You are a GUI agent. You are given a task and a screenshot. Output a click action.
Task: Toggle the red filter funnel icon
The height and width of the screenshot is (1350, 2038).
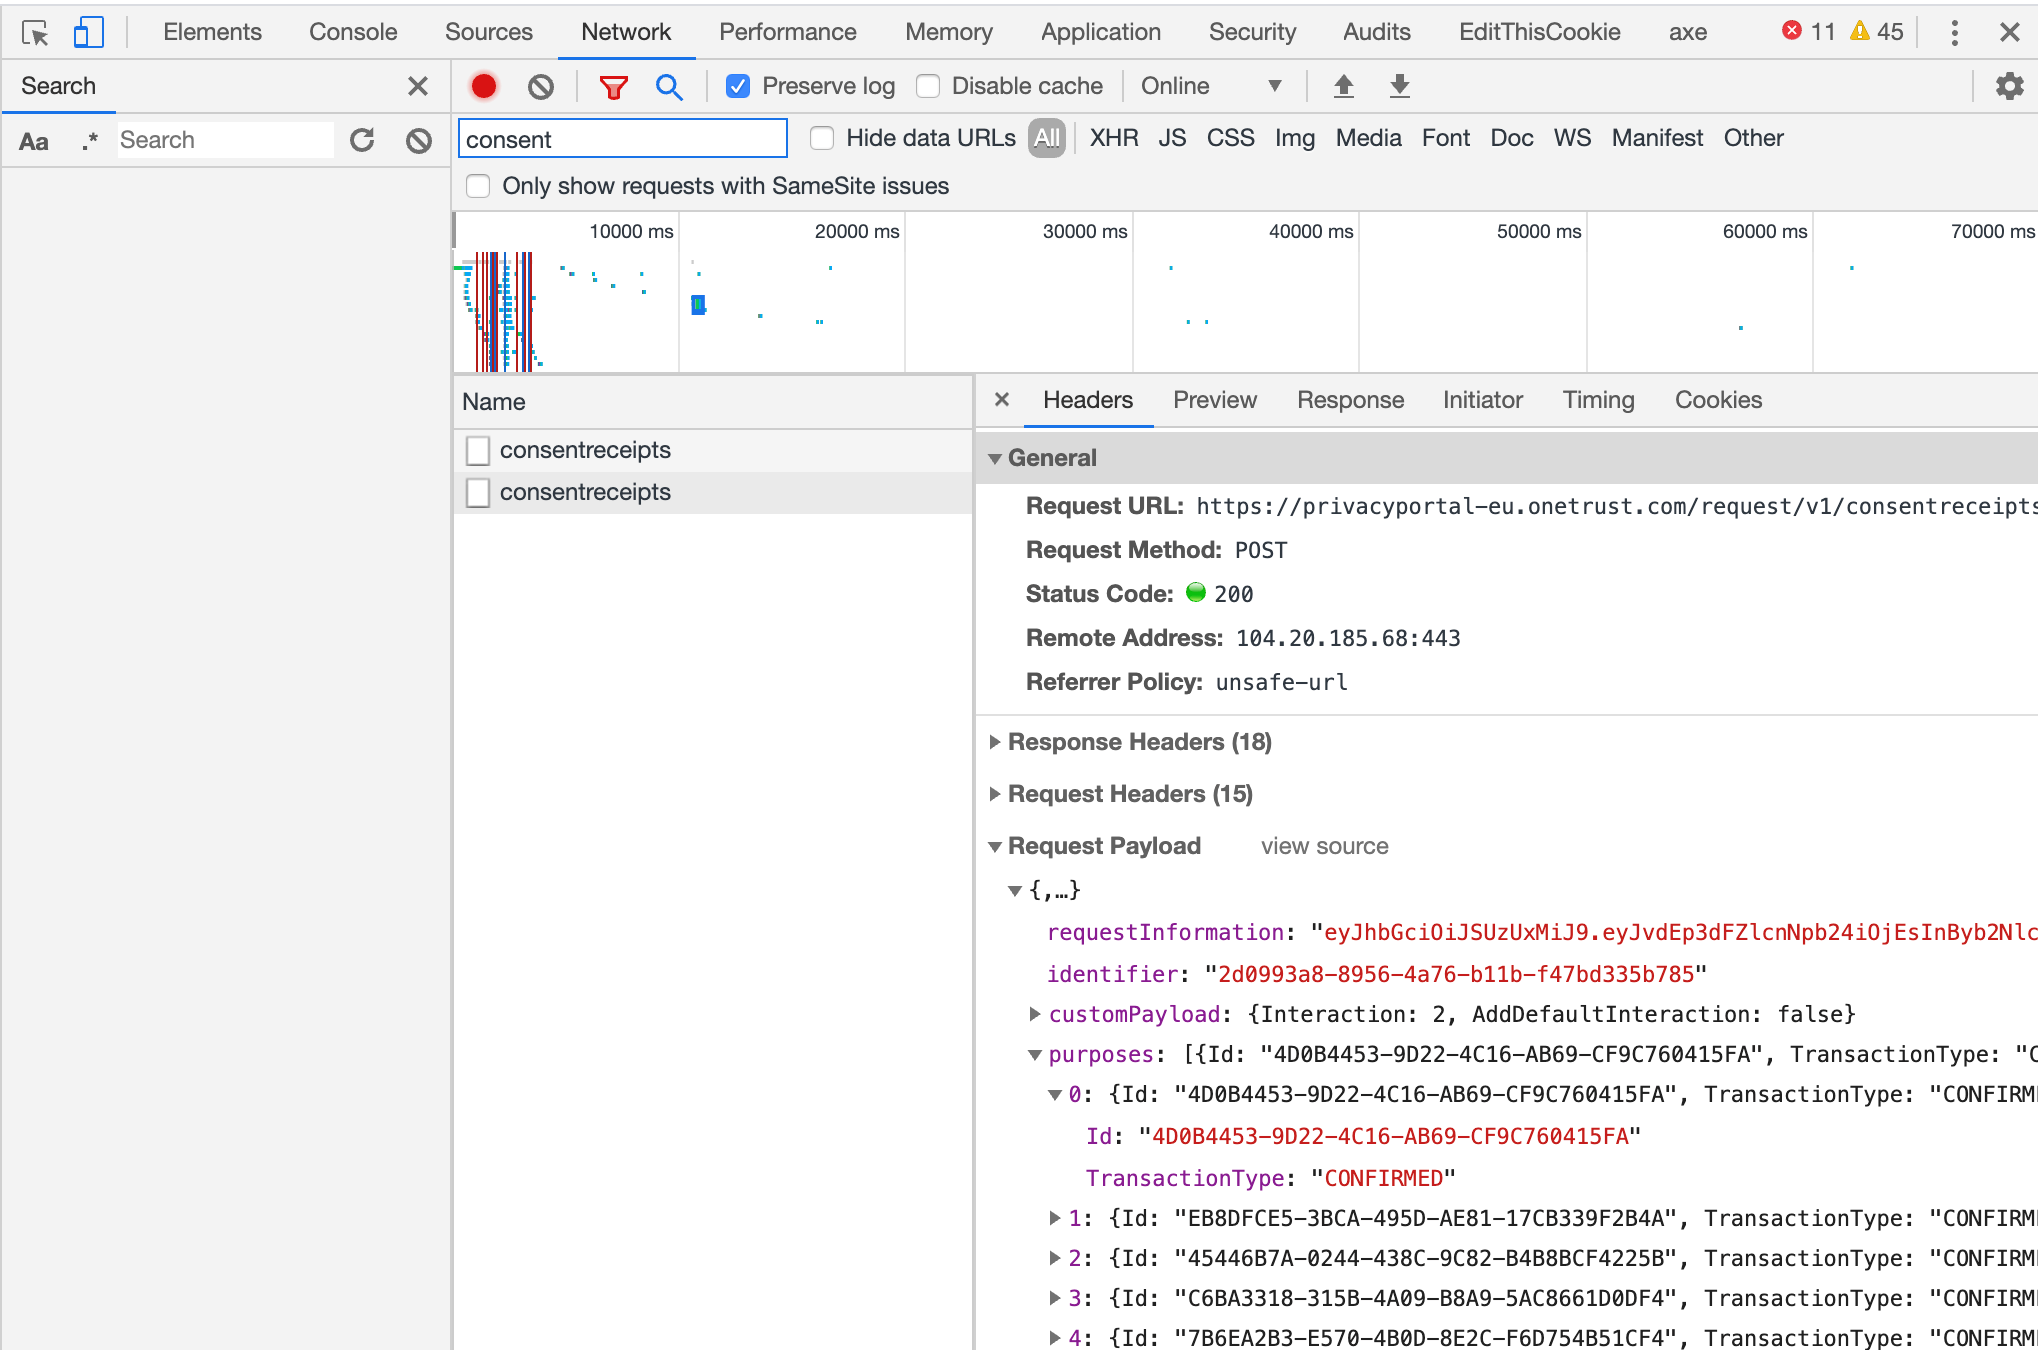tap(613, 87)
